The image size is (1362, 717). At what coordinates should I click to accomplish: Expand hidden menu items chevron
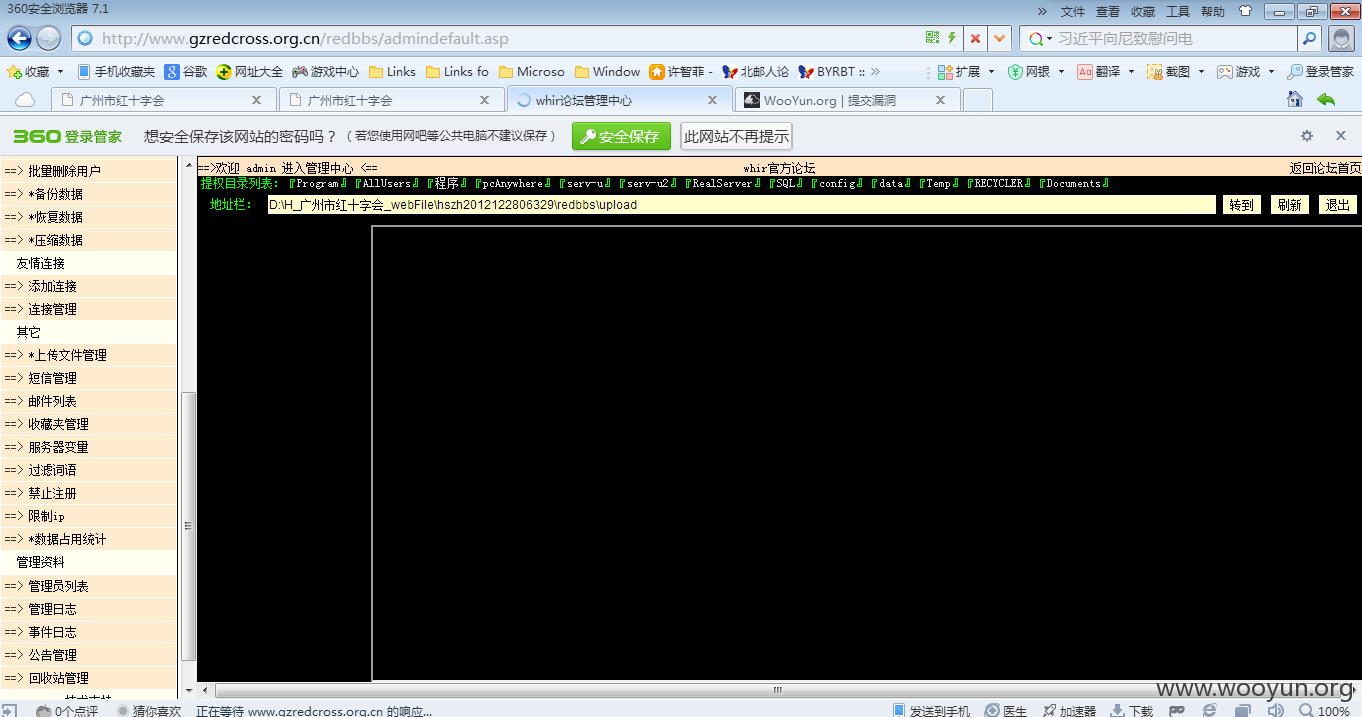(x=1042, y=12)
